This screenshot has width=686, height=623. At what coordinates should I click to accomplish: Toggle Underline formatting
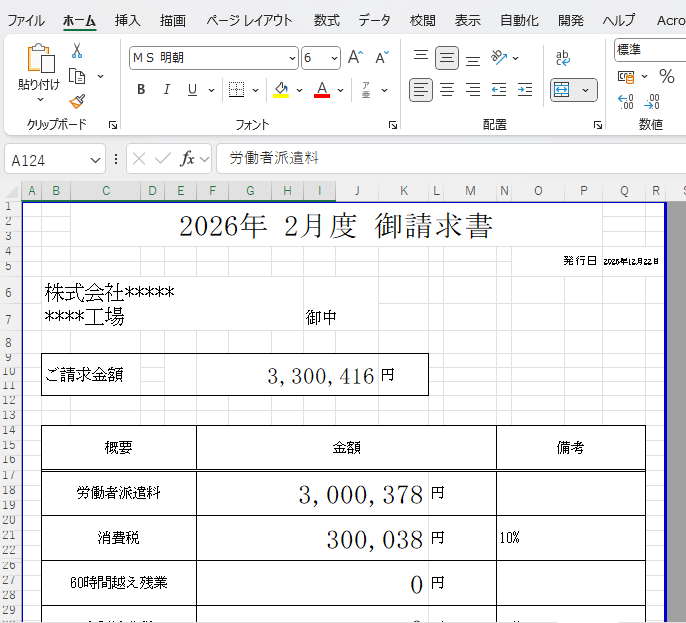pyautogui.click(x=192, y=90)
